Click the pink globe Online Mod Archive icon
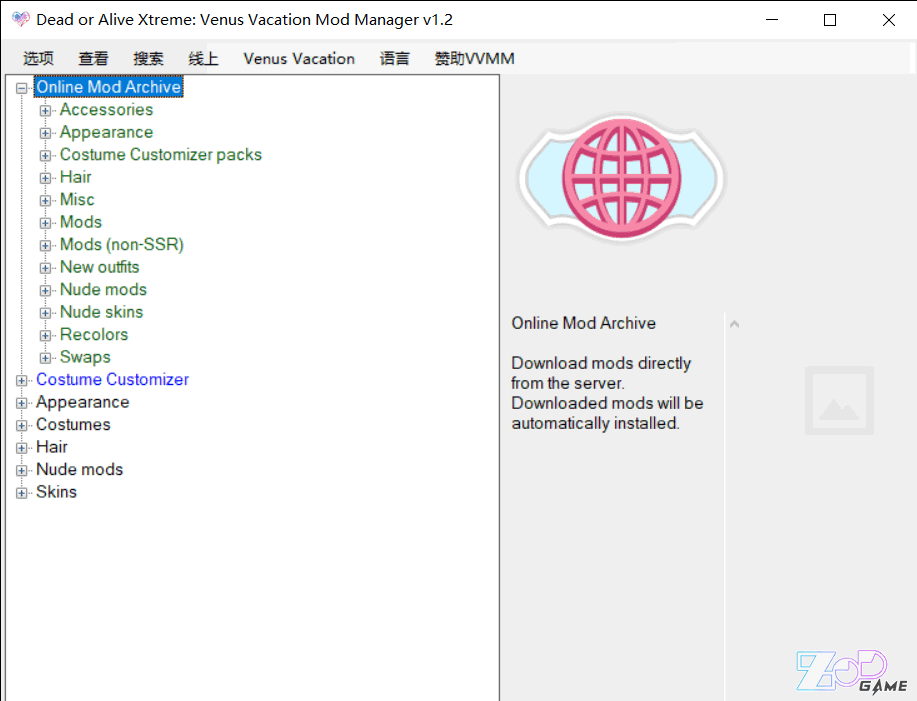The height and width of the screenshot is (701, 917). [617, 175]
